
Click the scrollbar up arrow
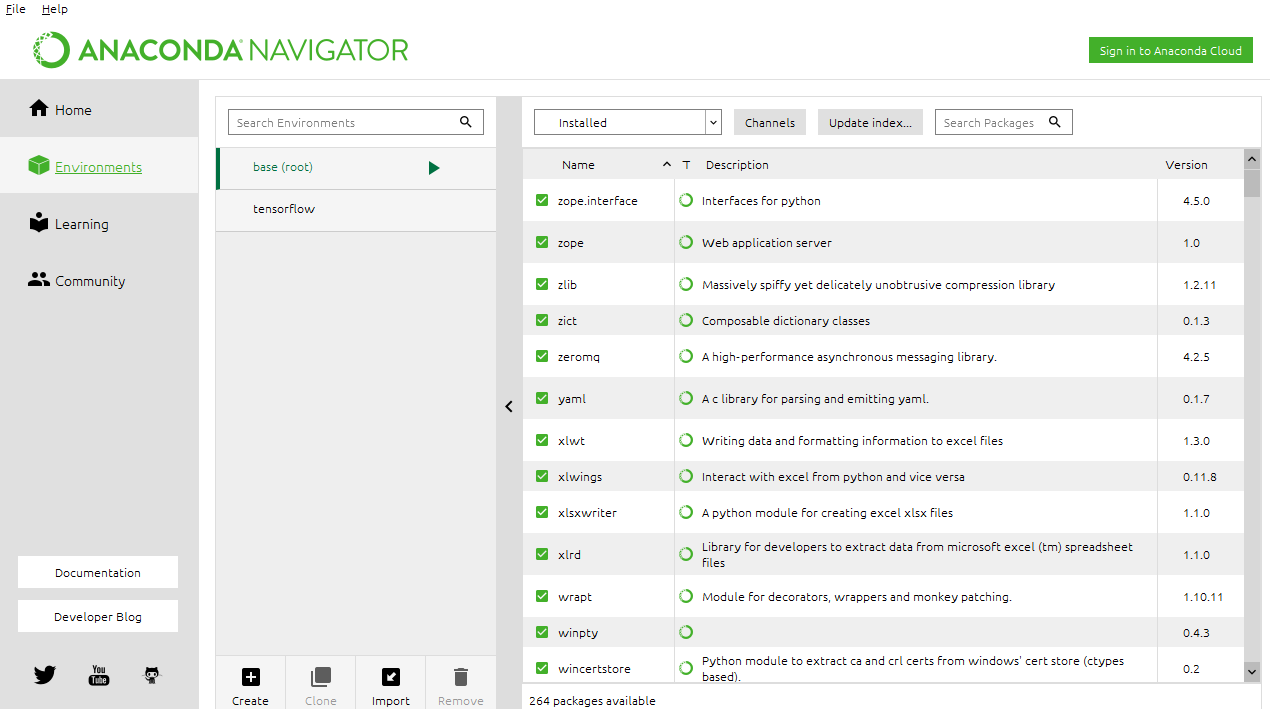pos(1252,158)
